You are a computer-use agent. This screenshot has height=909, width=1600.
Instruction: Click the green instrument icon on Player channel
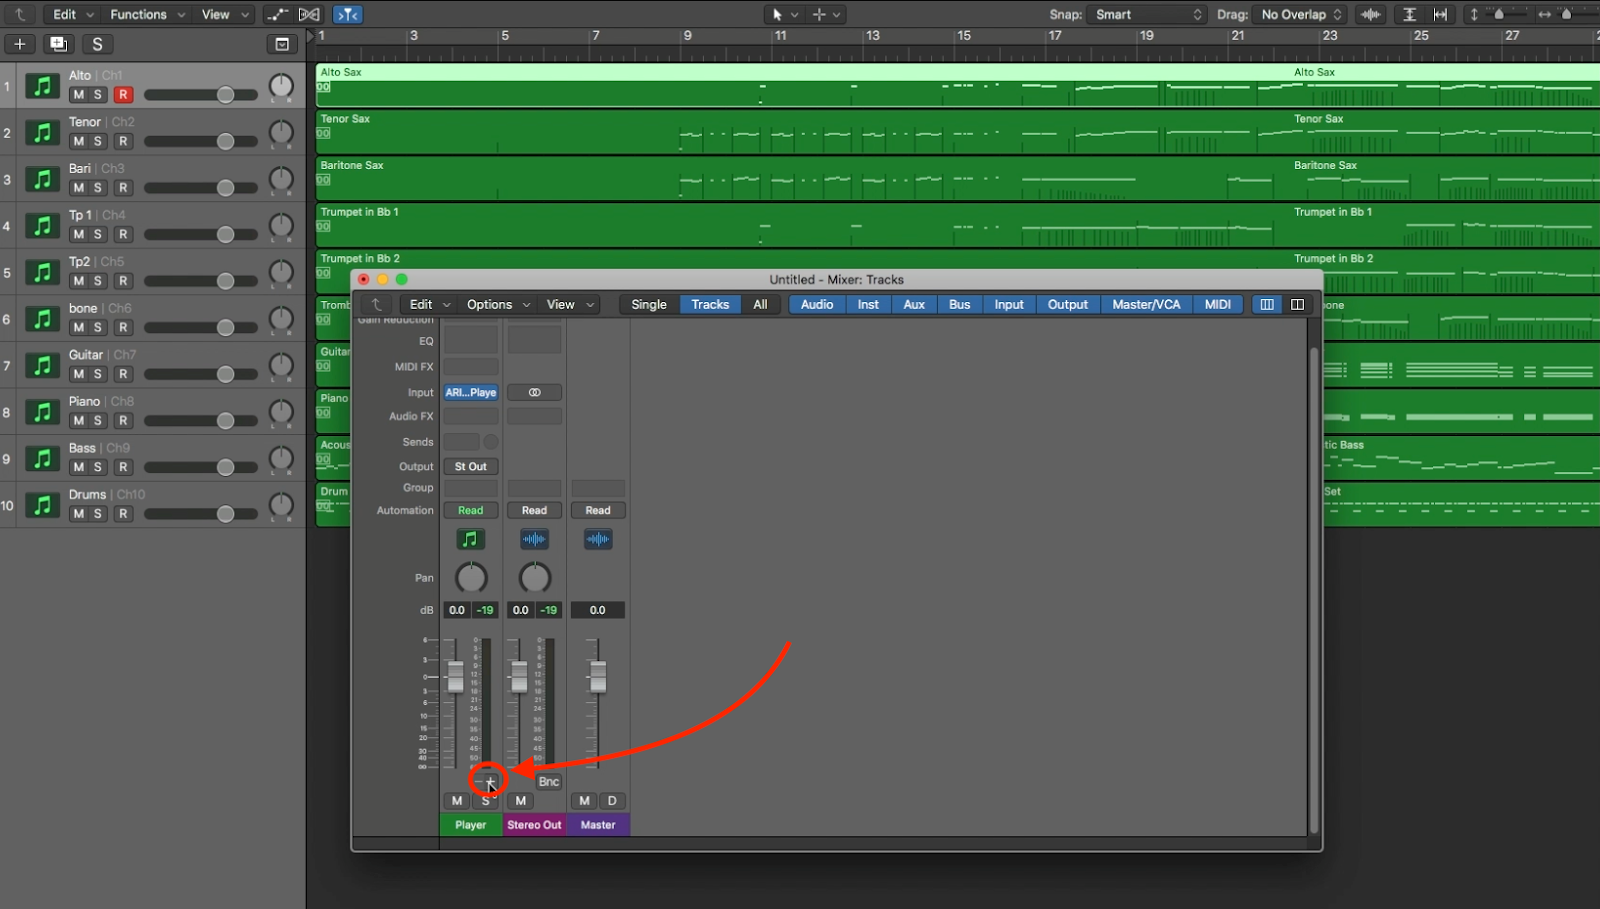(x=470, y=539)
